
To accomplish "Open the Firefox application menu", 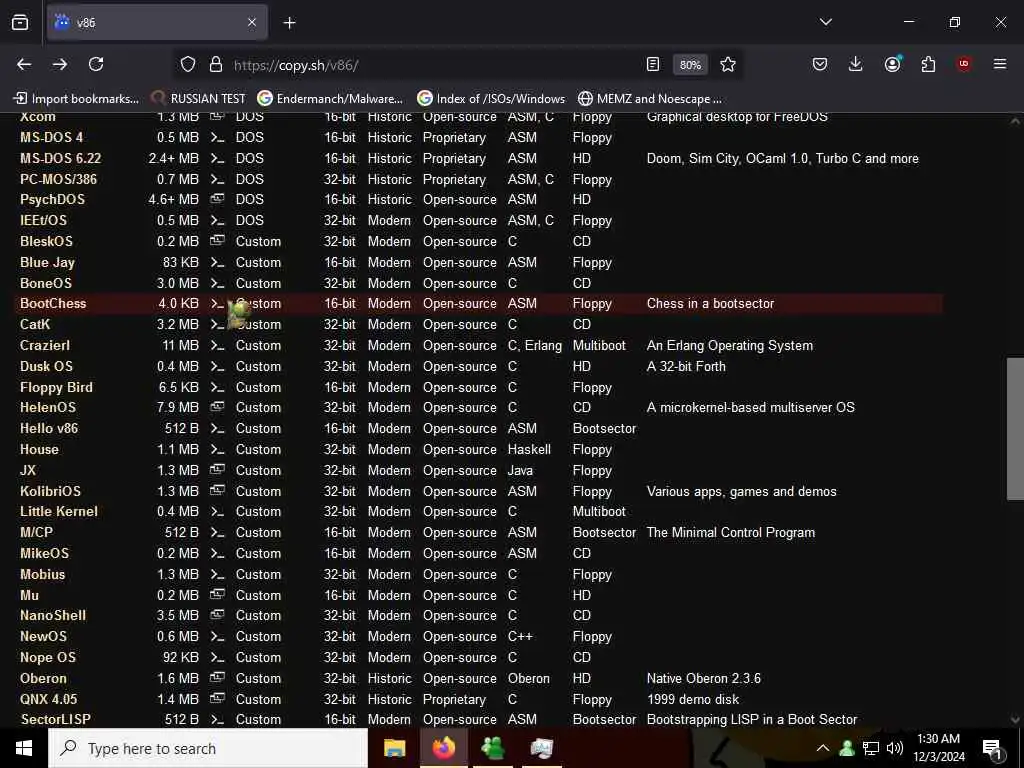I will click(1000, 64).
